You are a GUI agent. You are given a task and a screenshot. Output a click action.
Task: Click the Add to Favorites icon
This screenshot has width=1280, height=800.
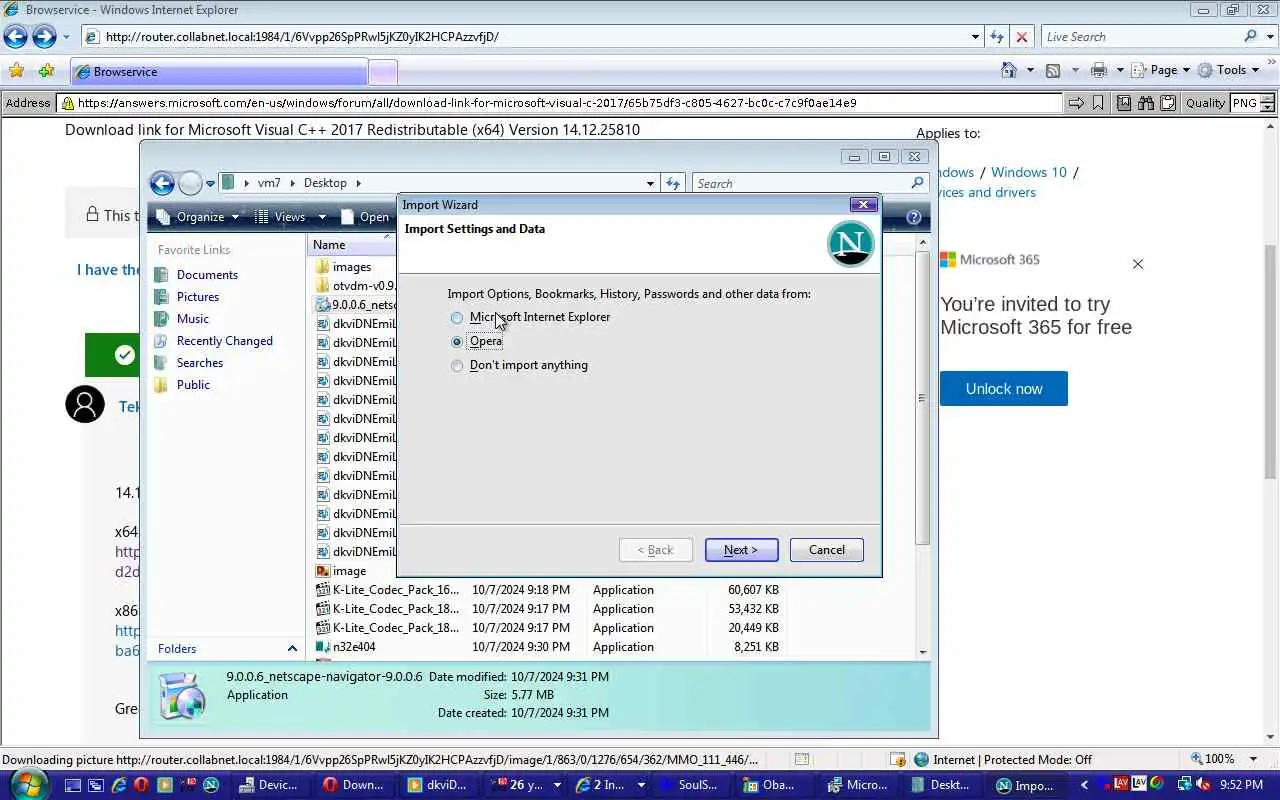pos(46,71)
